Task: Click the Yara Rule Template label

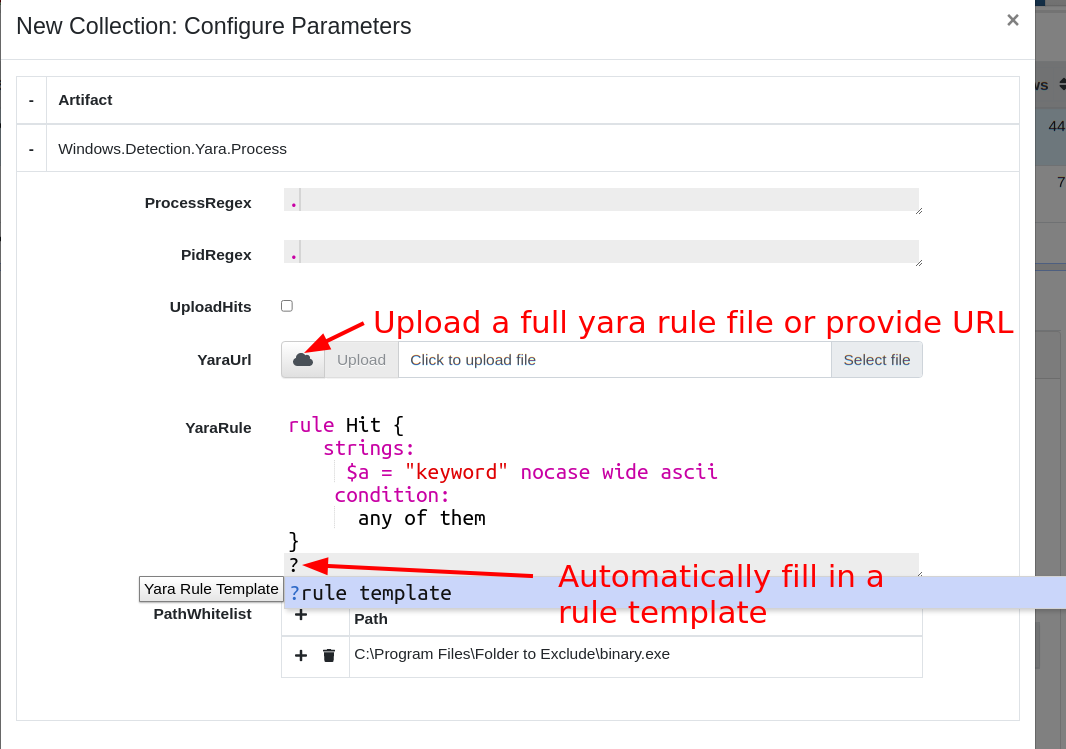Action: point(210,589)
